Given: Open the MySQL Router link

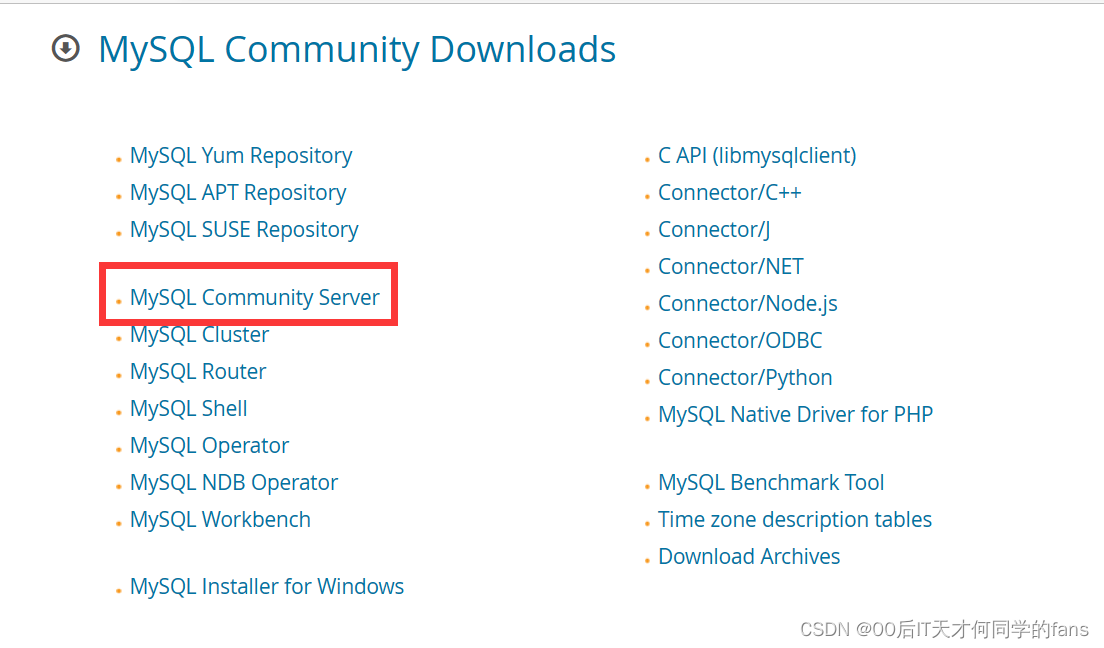Looking at the screenshot, I should 197,371.
